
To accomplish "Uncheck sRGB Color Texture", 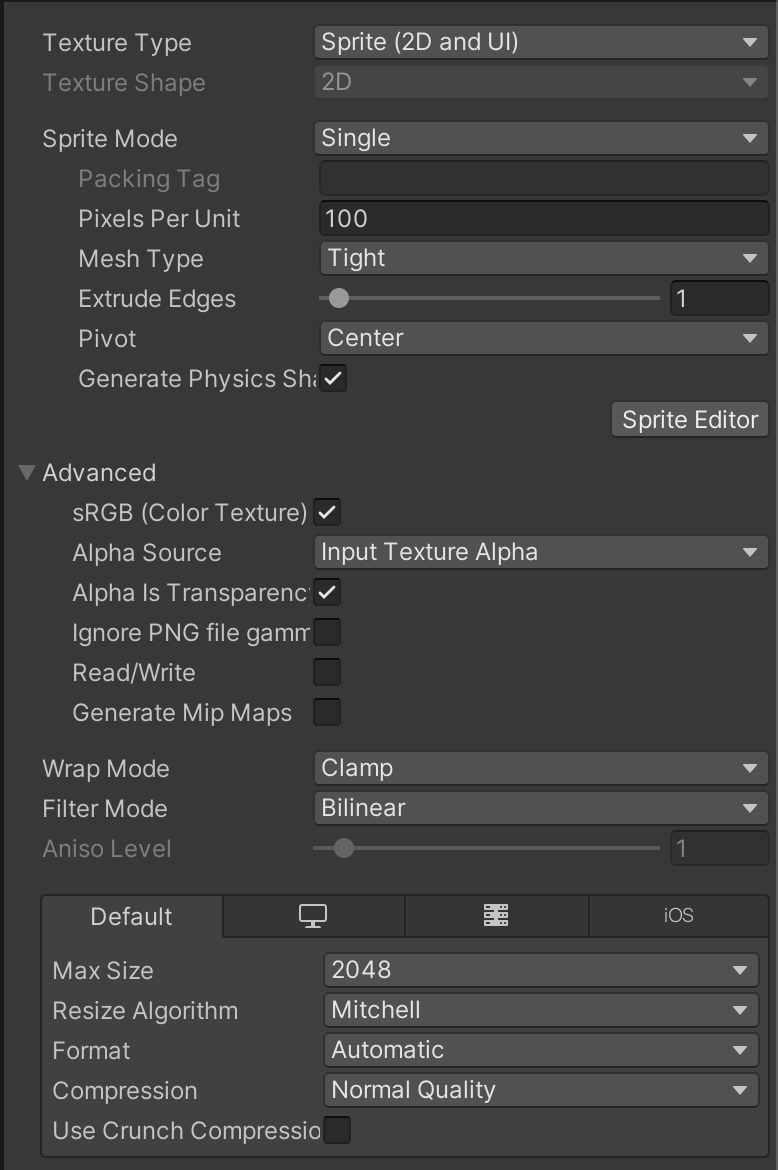I will point(326,512).
